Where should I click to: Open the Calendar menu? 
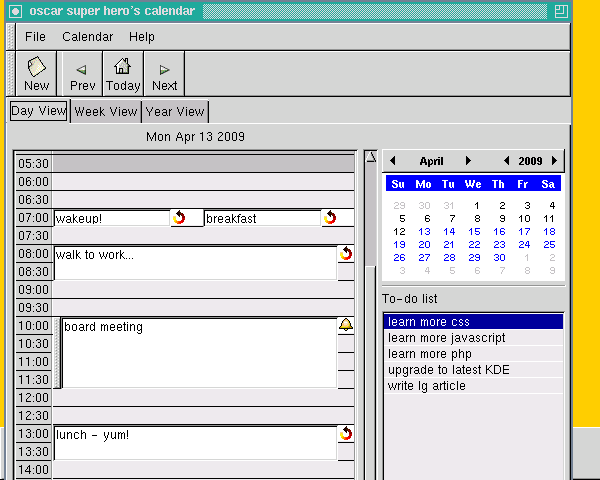[x=87, y=37]
